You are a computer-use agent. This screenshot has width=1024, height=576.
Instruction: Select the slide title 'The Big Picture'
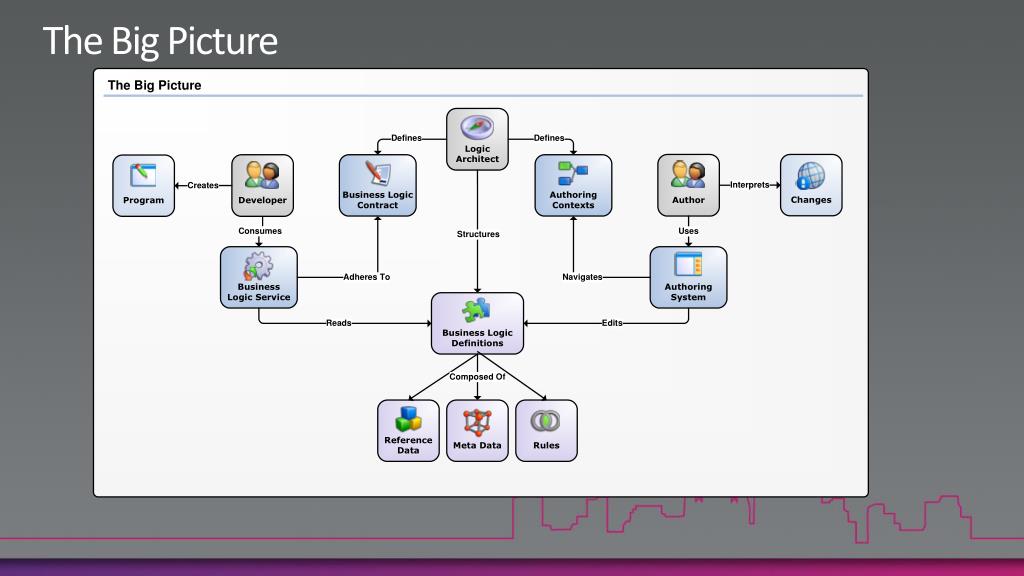pyautogui.click(x=160, y=41)
